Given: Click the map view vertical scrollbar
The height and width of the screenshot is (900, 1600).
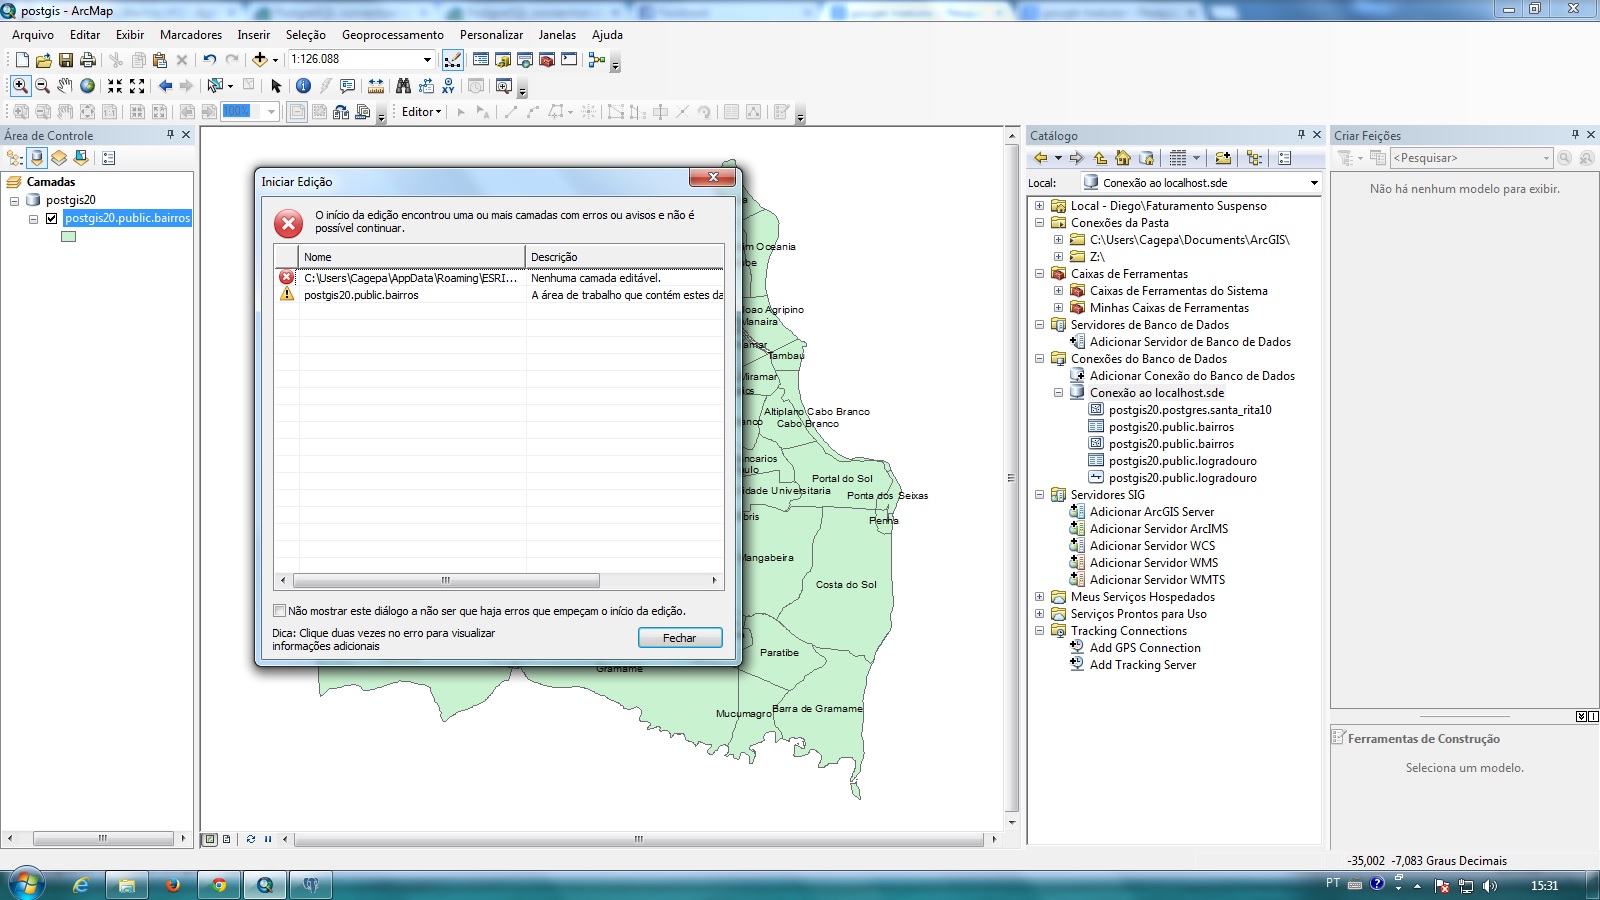Looking at the screenshot, I should point(1012,478).
